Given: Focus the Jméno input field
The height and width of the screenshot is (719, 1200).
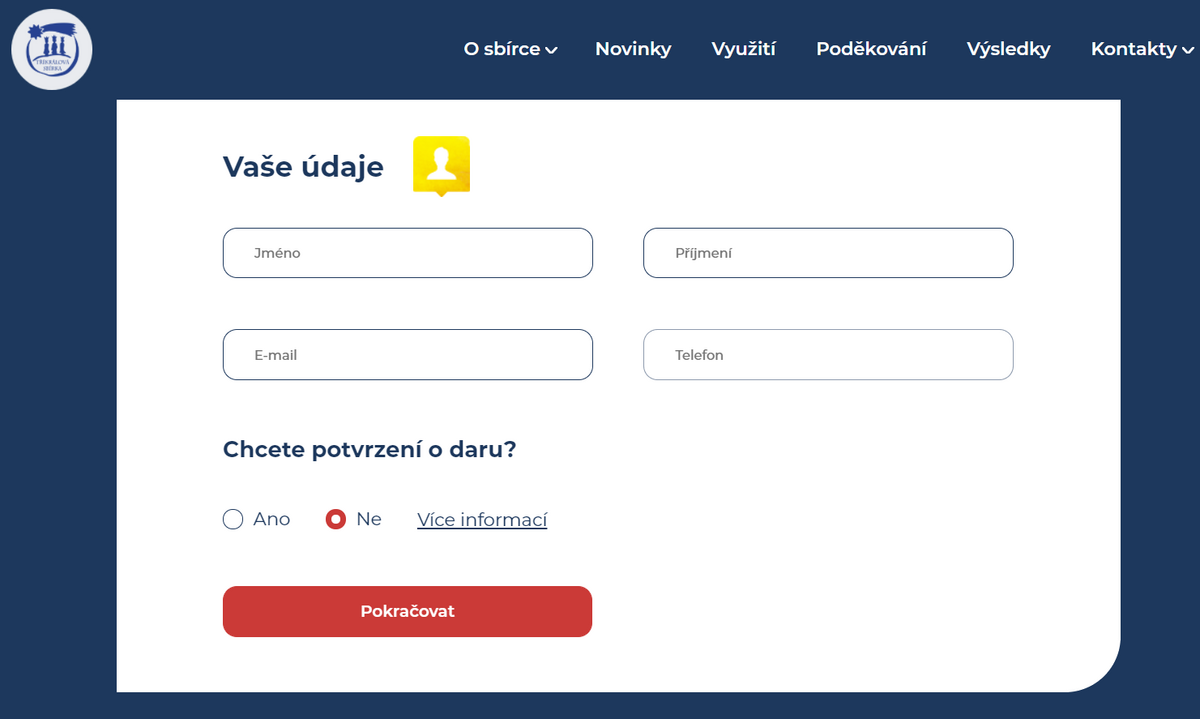Looking at the screenshot, I should coord(407,253).
